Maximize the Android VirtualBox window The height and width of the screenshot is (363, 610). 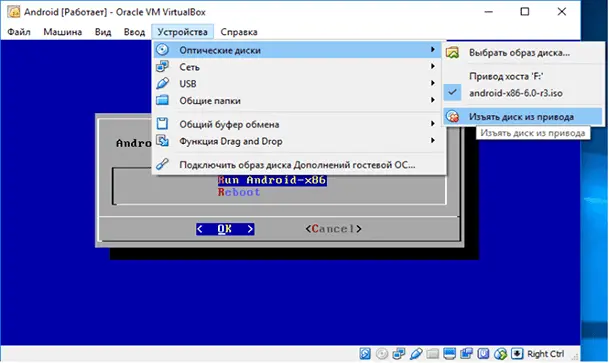pos(525,12)
